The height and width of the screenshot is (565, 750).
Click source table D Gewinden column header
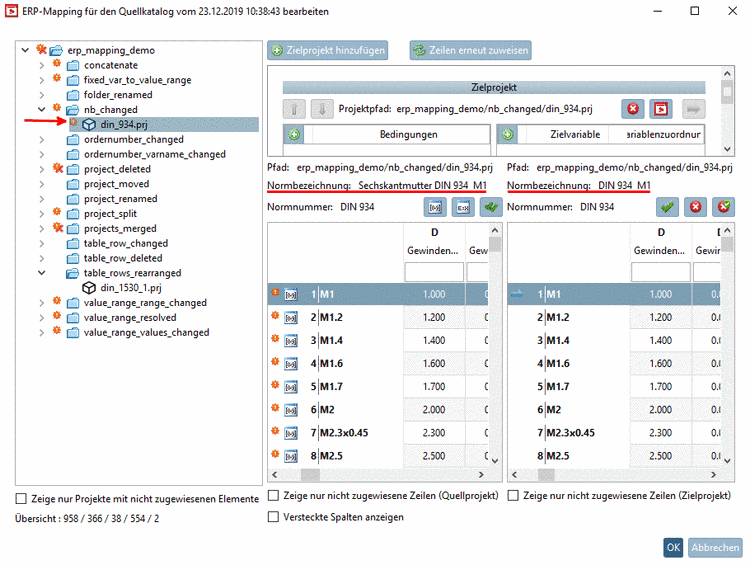(x=434, y=242)
